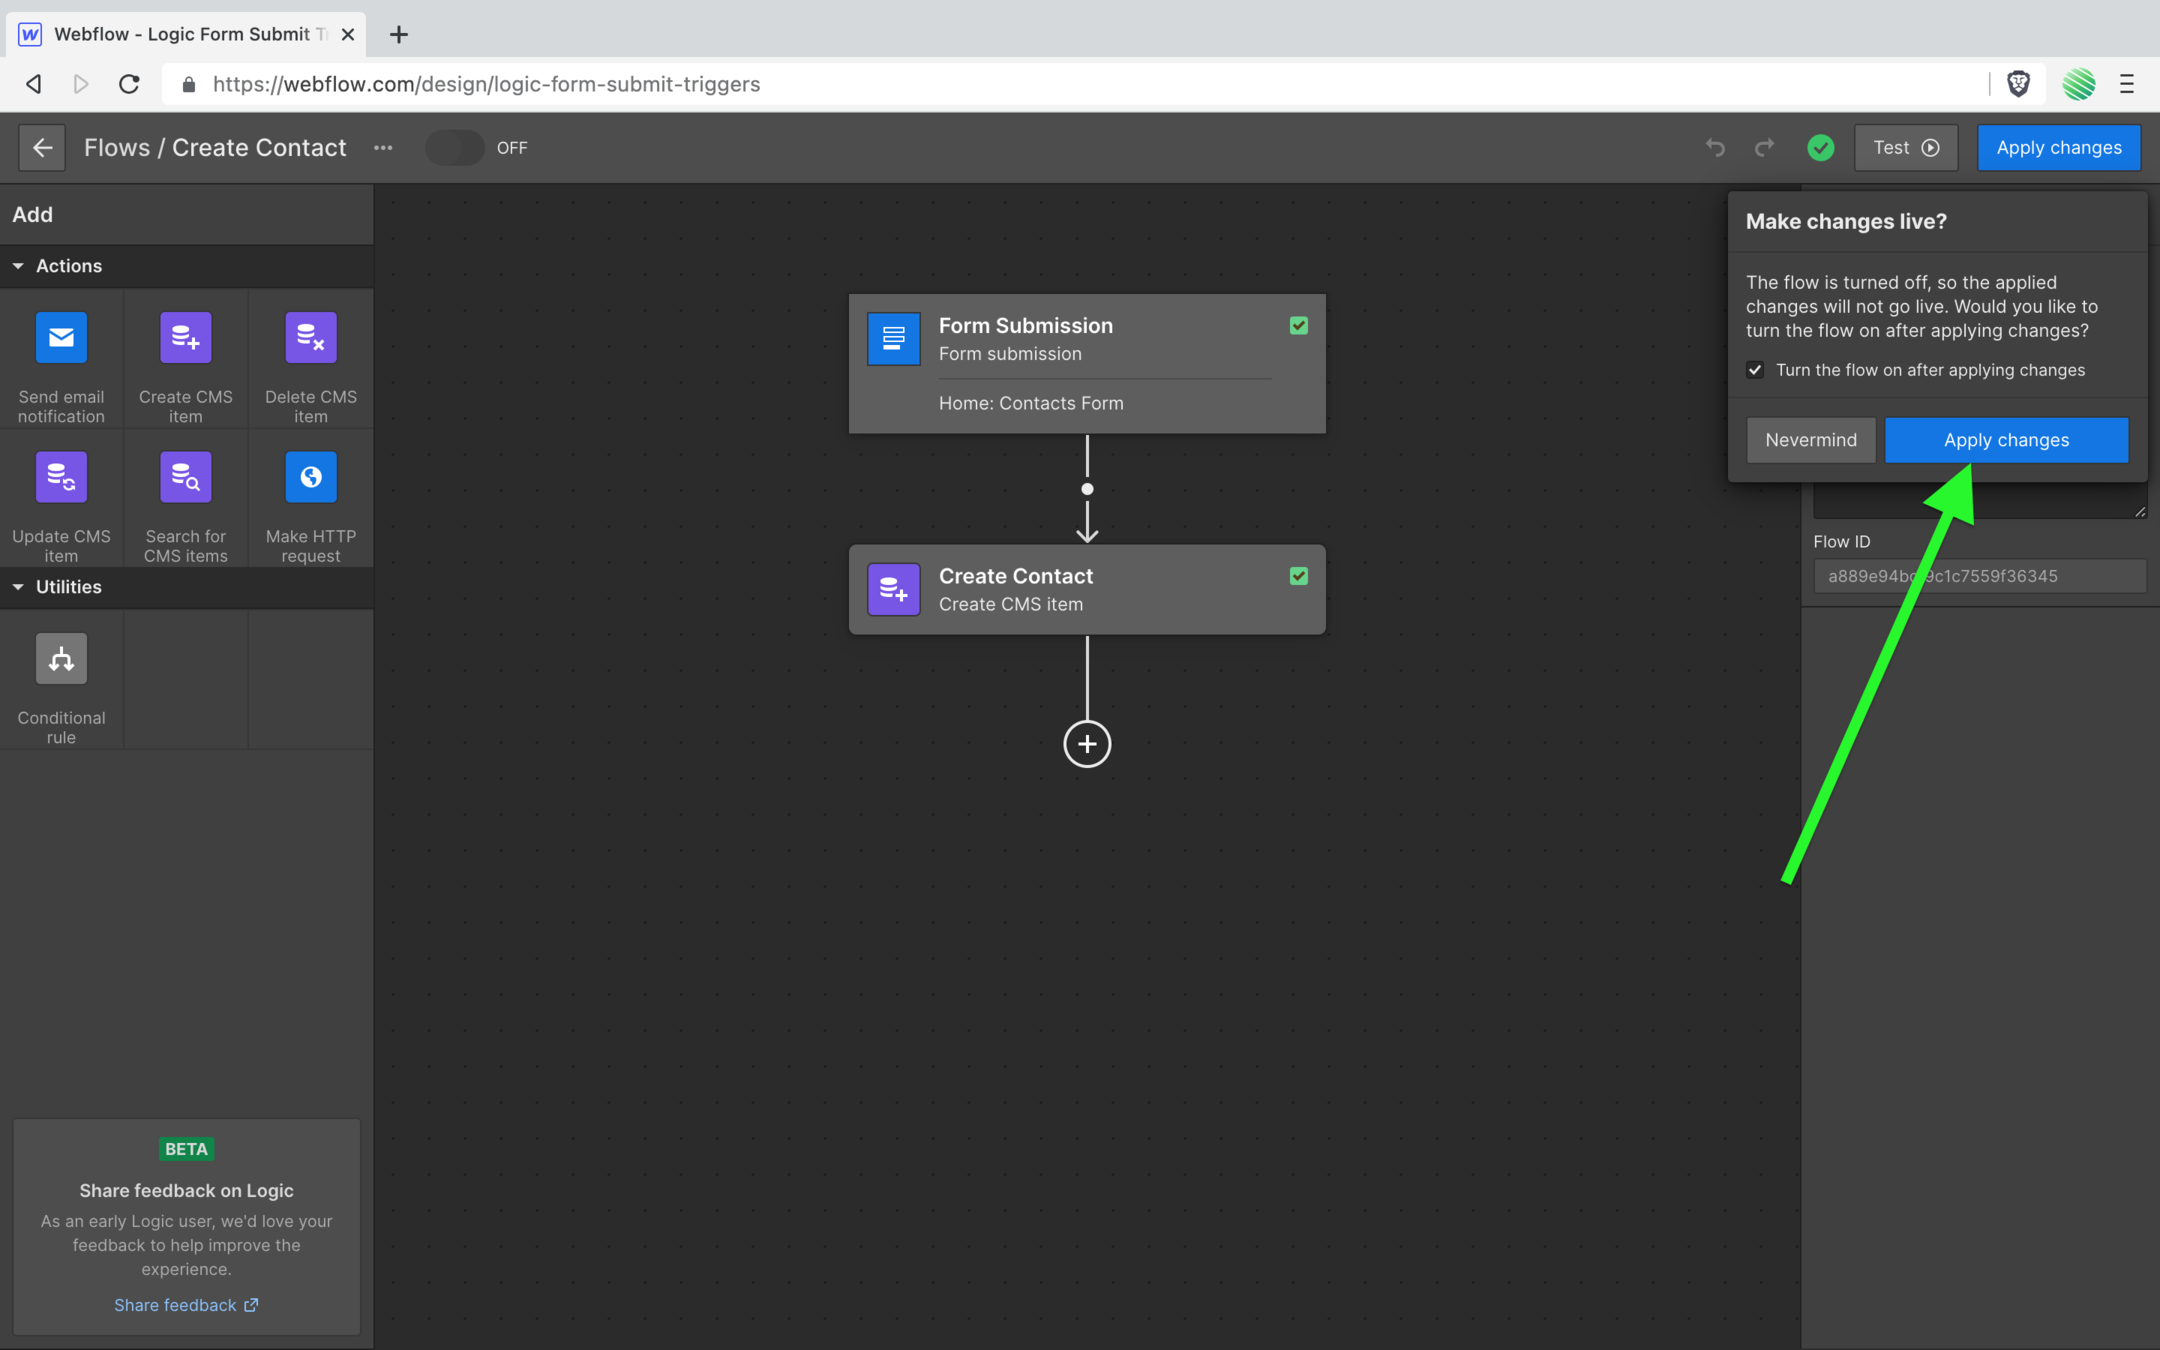Screen dimensions: 2160x1350
Task: Click the green flow status checkmark
Action: pyautogui.click(x=1821, y=148)
